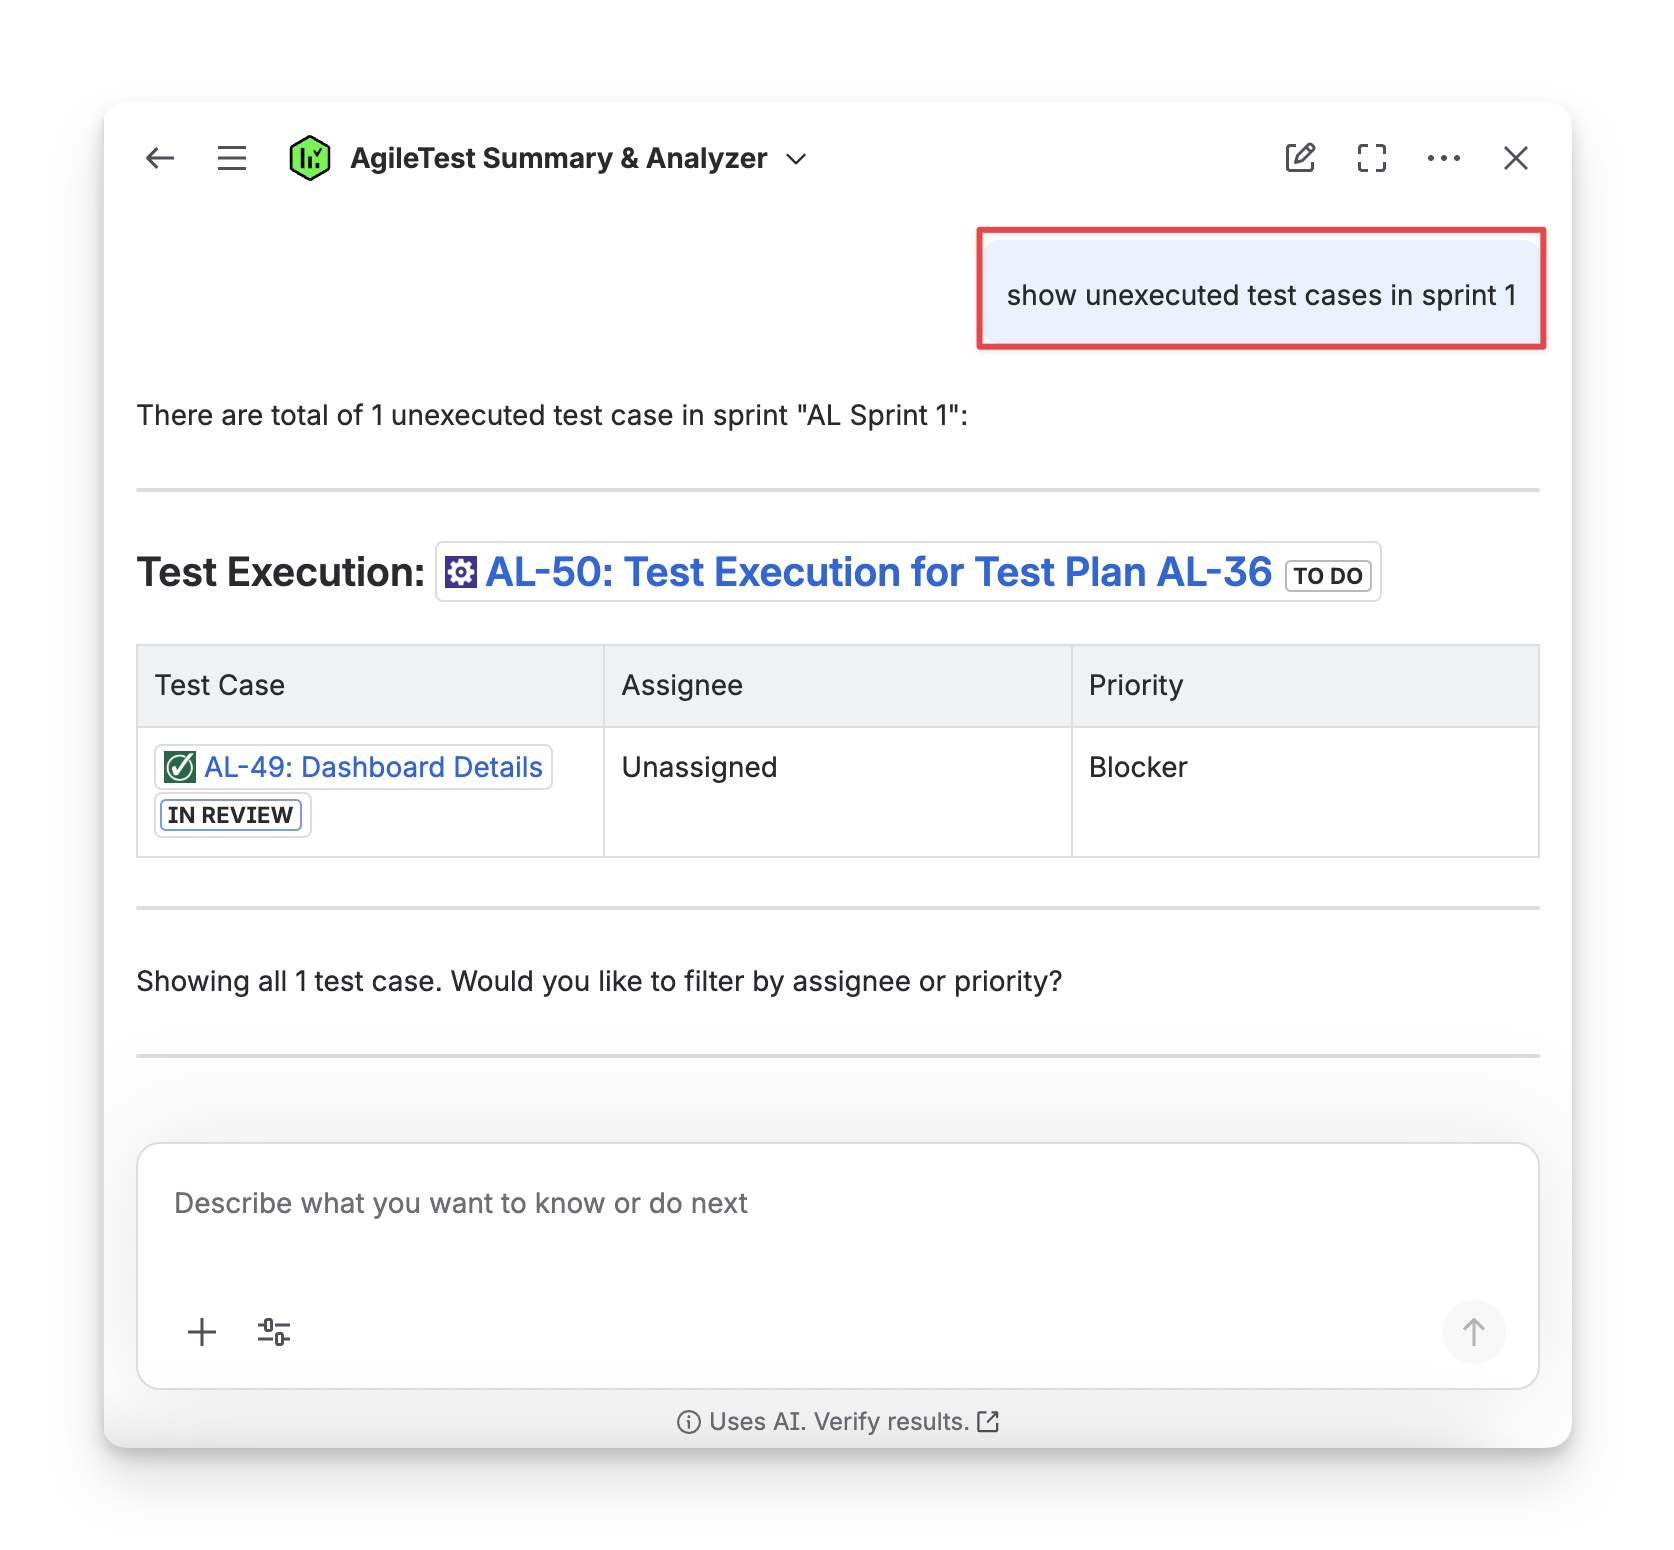This screenshot has height=1550, width=1674.
Task: Click the TO DO status badge
Action: (x=1327, y=576)
